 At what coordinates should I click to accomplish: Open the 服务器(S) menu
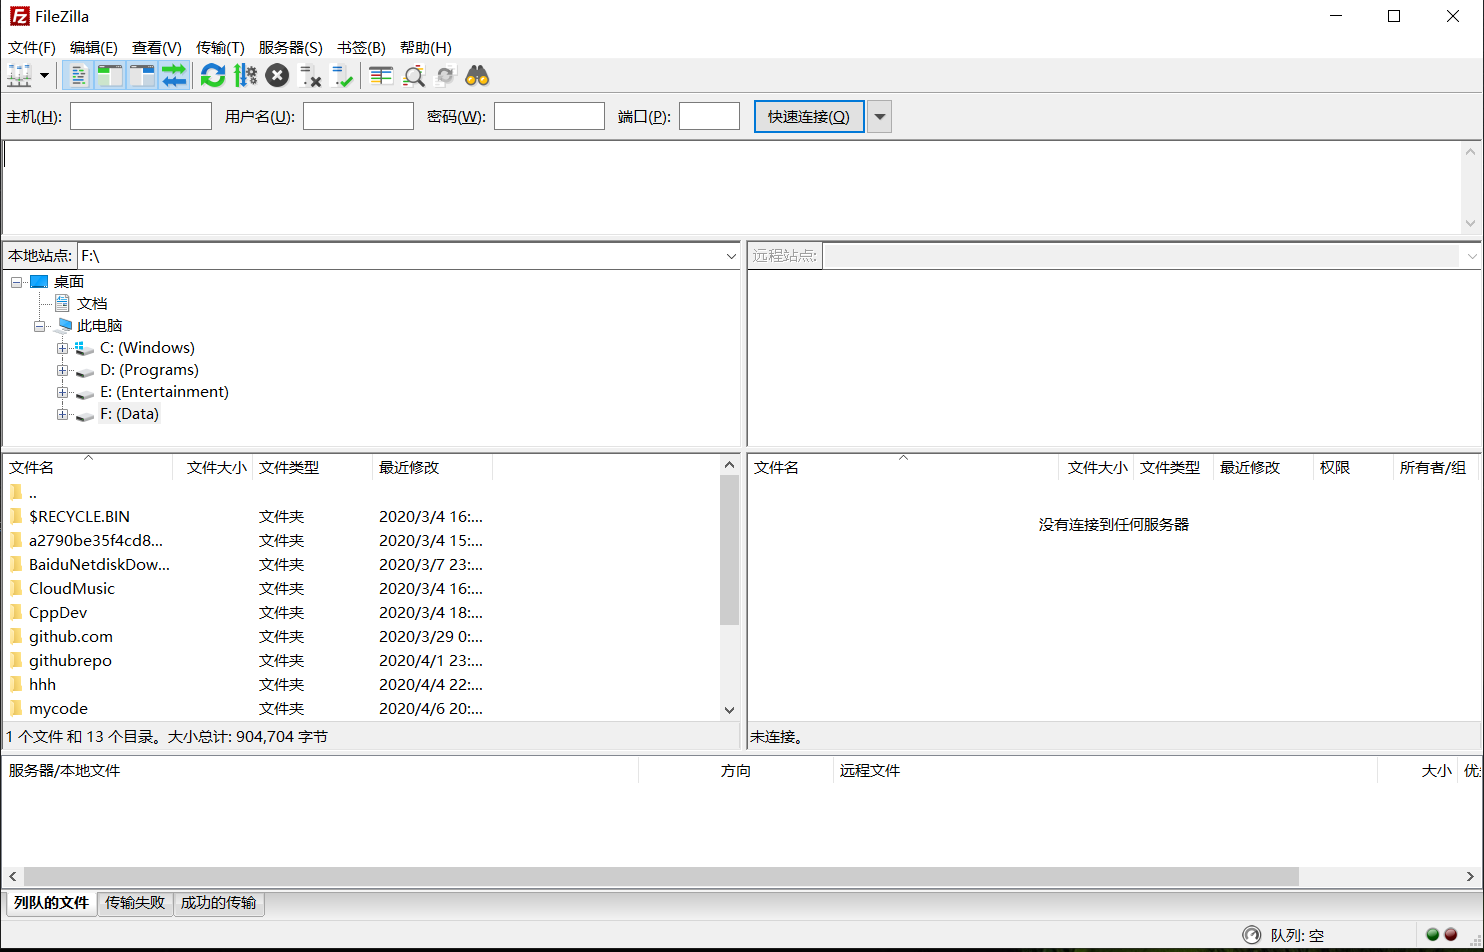(290, 47)
